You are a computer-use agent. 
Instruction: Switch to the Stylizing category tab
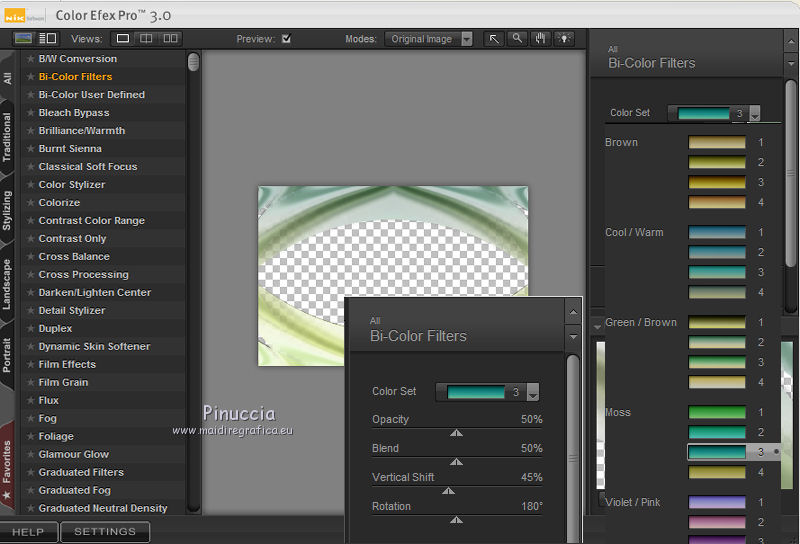coord(7,210)
